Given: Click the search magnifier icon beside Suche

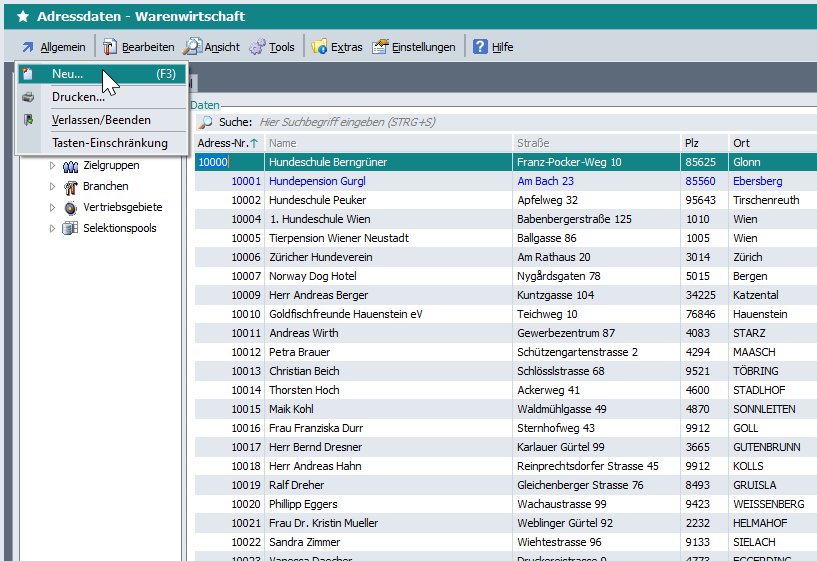Looking at the screenshot, I should pyautogui.click(x=205, y=122).
